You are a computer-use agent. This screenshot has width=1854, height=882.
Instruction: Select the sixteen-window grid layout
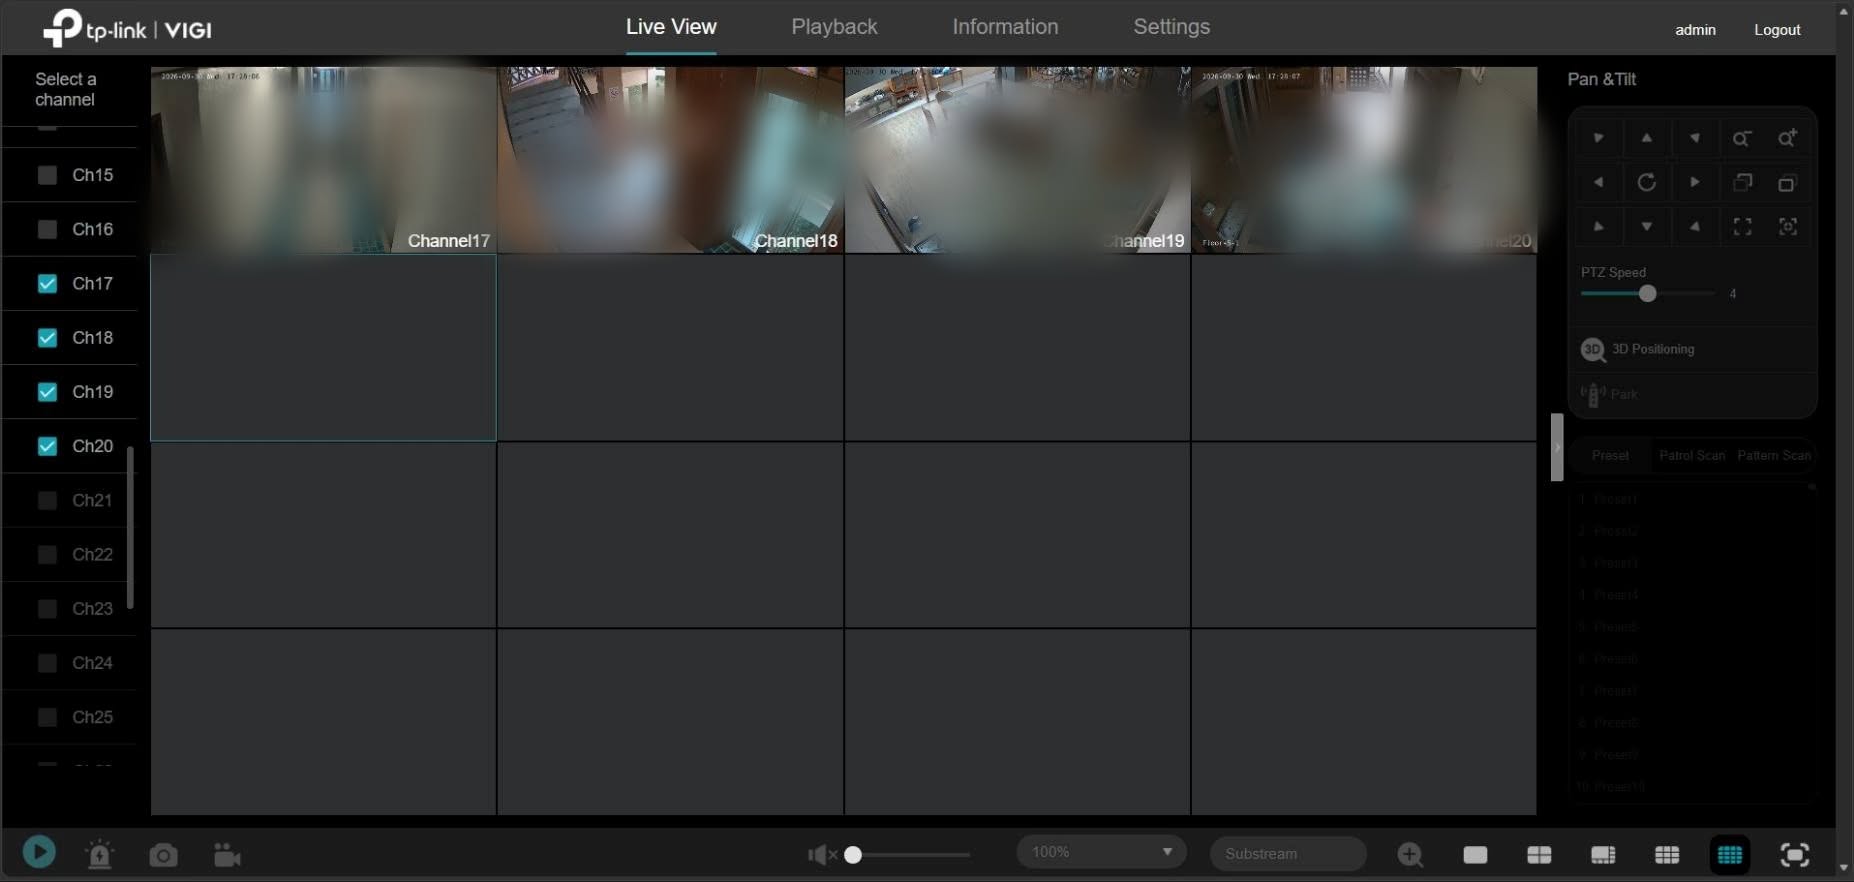click(1730, 855)
